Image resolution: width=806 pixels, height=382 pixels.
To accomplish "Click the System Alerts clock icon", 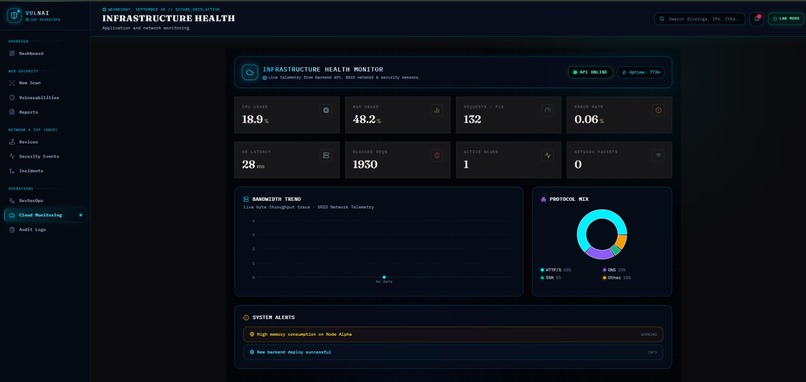I will pos(246,318).
